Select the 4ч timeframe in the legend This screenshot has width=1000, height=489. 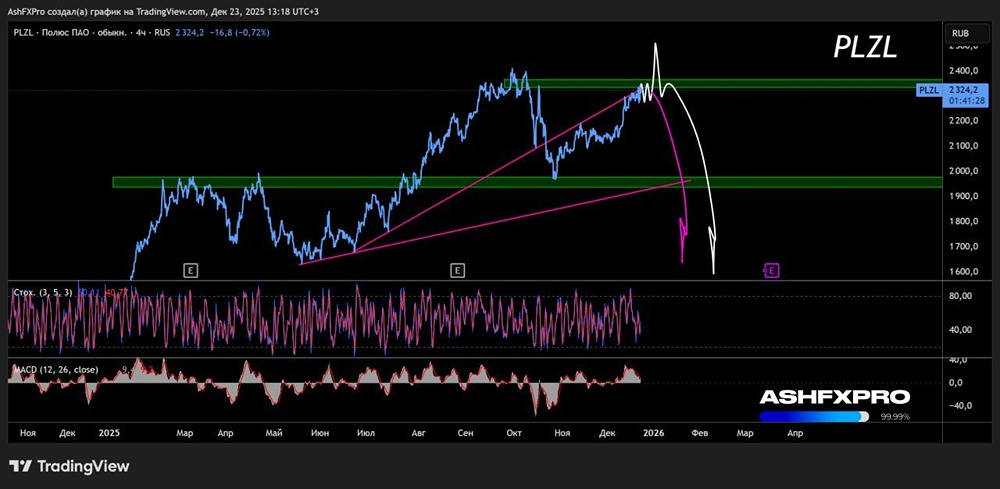[x=140, y=32]
